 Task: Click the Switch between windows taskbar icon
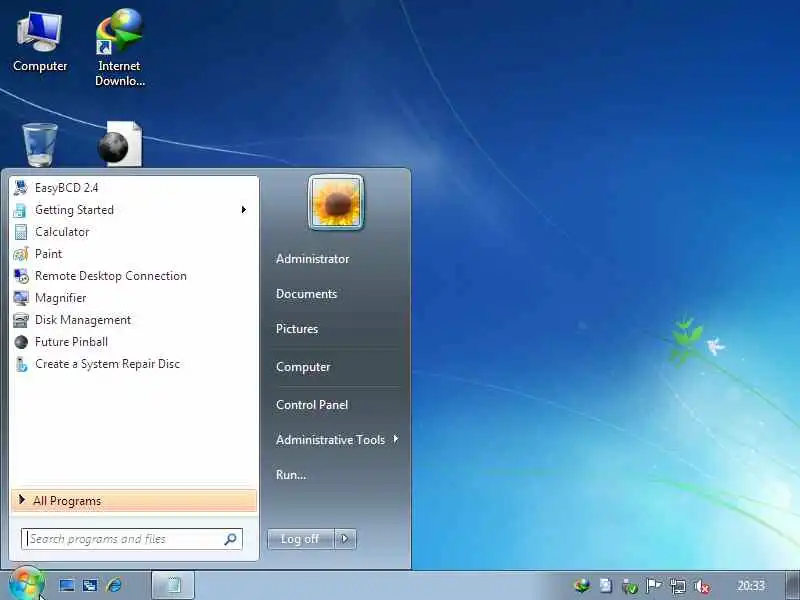(90, 585)
